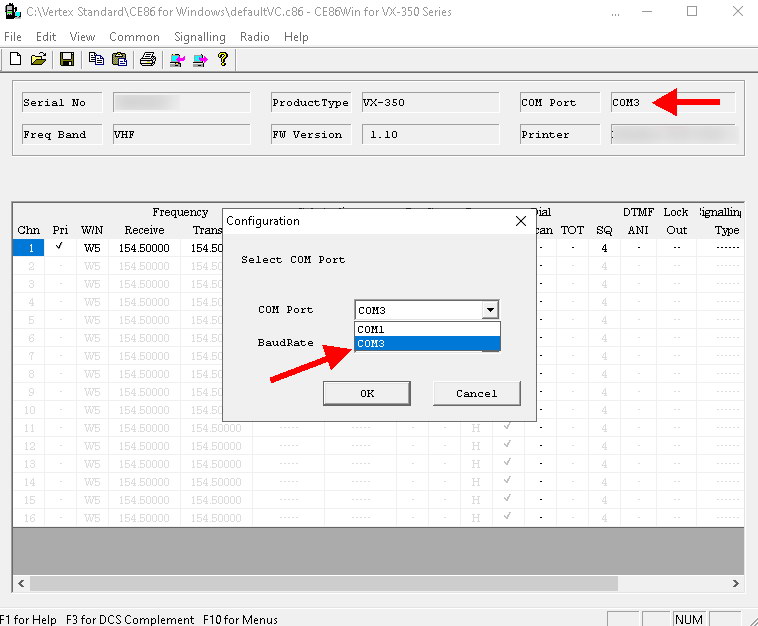The image size is (758, 626).
Task: Expand the COM Port combo box arrow
Action: click(490, 310)
